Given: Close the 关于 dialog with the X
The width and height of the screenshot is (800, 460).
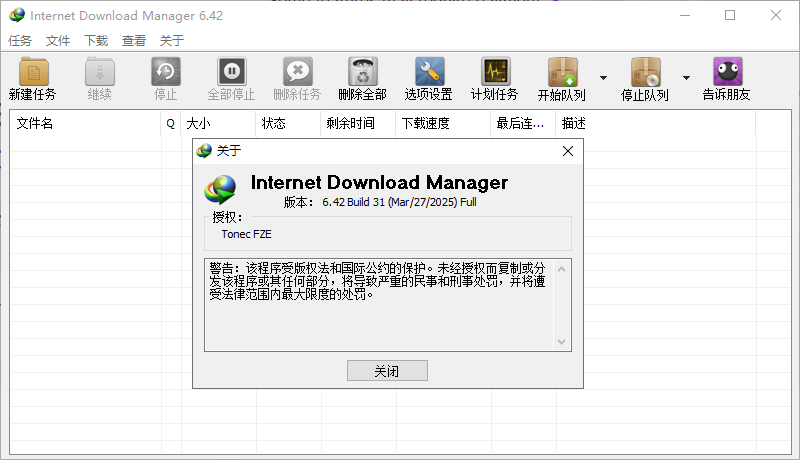Looking at the screenshot, I should (568, 151).
